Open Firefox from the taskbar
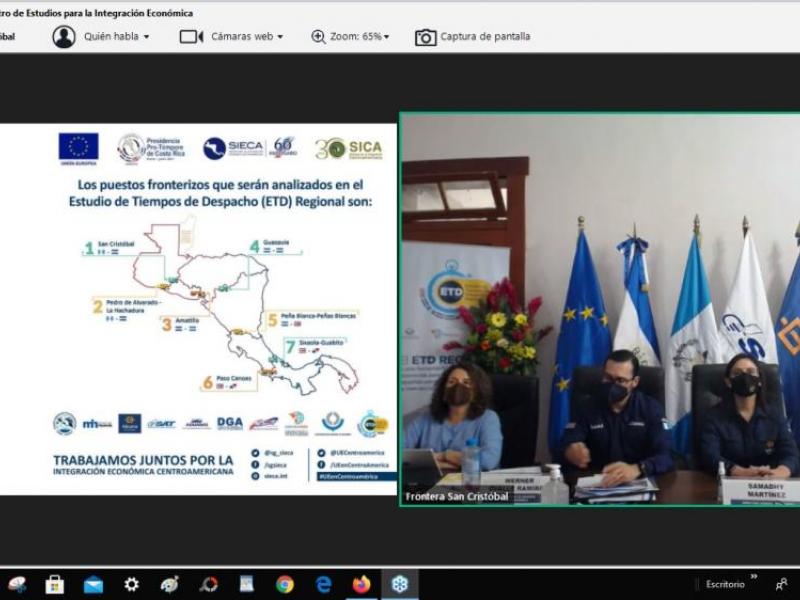Image resolution: width=800 pixels, height=600 pixels. pyautogui.click(x=361, y=584)
